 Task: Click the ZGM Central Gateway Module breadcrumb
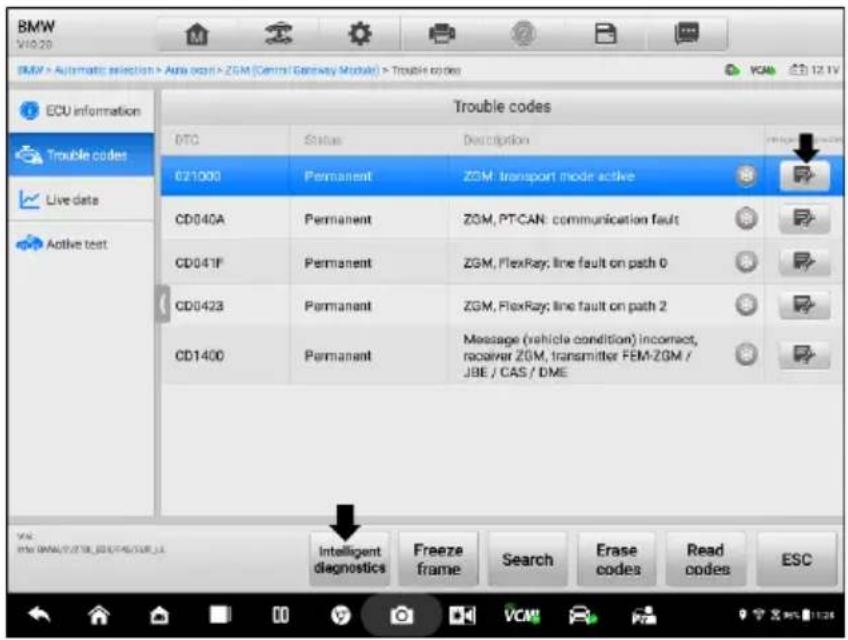[302, 70]
